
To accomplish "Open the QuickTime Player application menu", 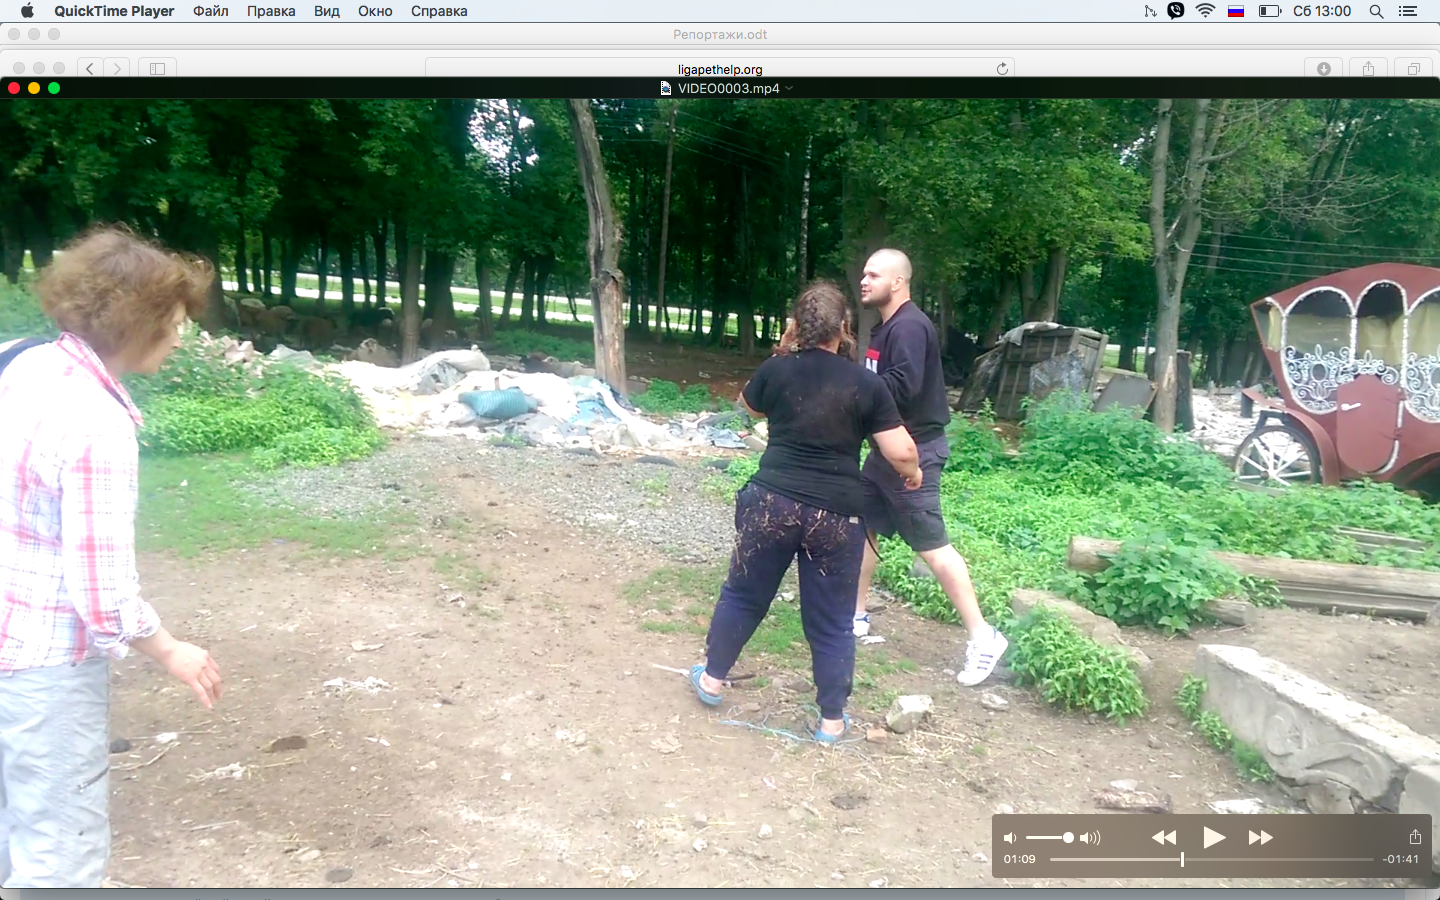I will point(114,11).
